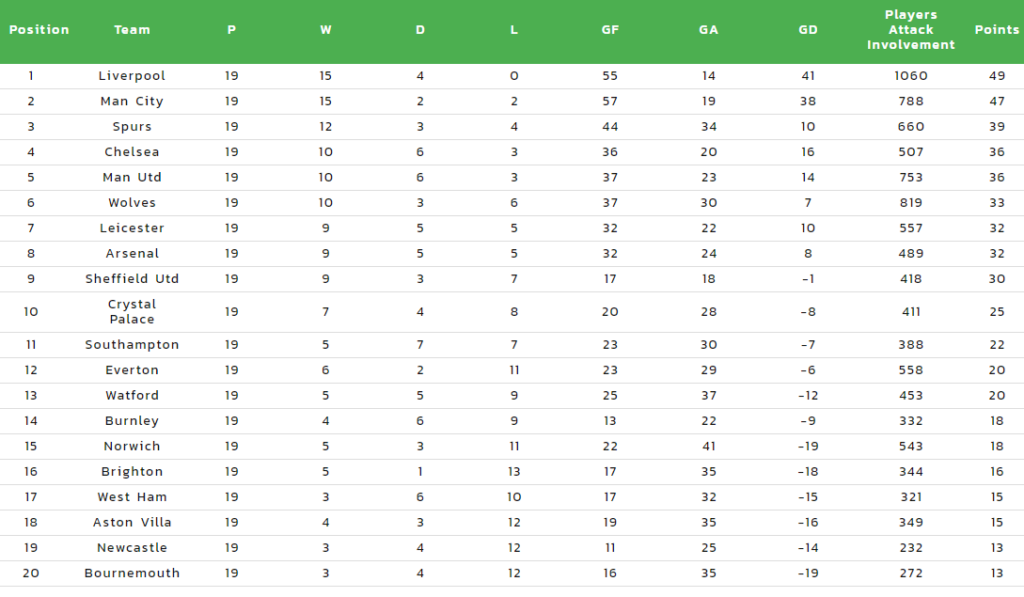Click Man City's 47 points value
The image size is (1024, 597).
tap(997, 101)
